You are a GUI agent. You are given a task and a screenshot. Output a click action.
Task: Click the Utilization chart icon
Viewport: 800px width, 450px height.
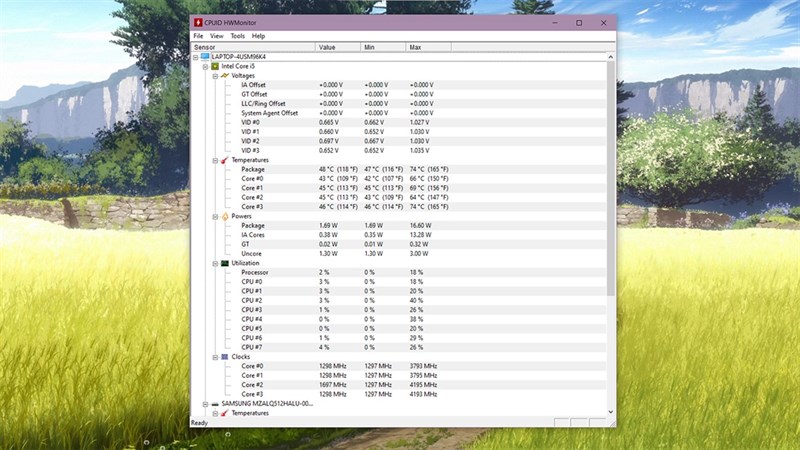coord(225,263)
